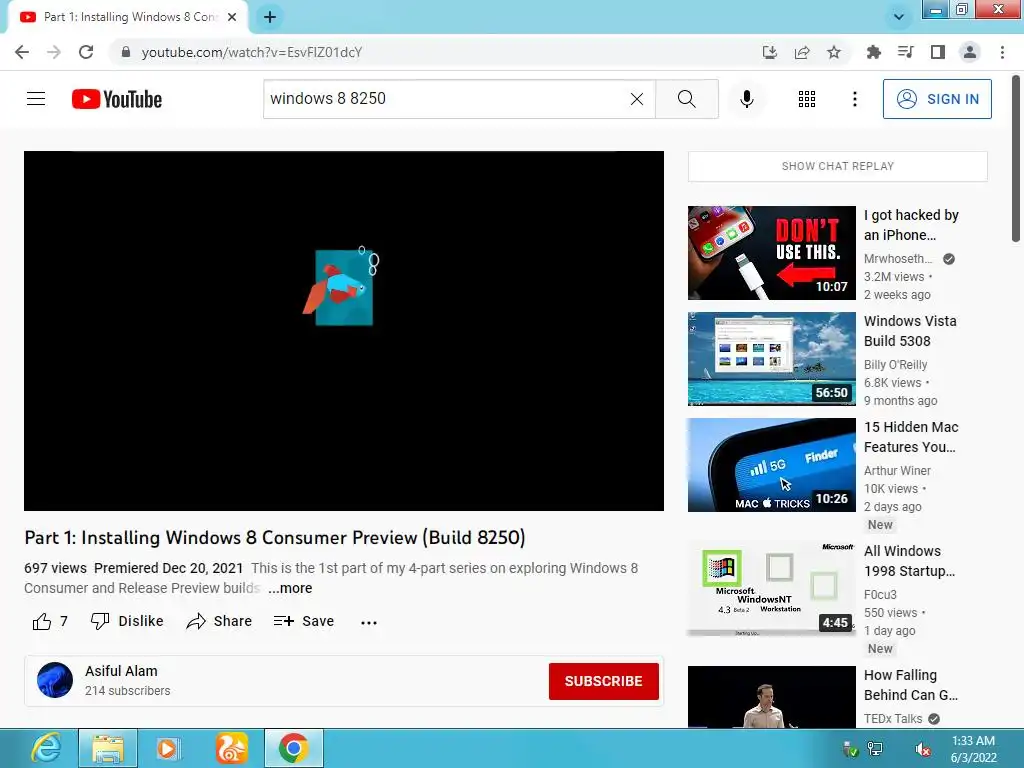This screenshot has height=768, width=1024.
Task: Open the taskbar clock showing 1:33 AM
Action: (x=973, y=749)
